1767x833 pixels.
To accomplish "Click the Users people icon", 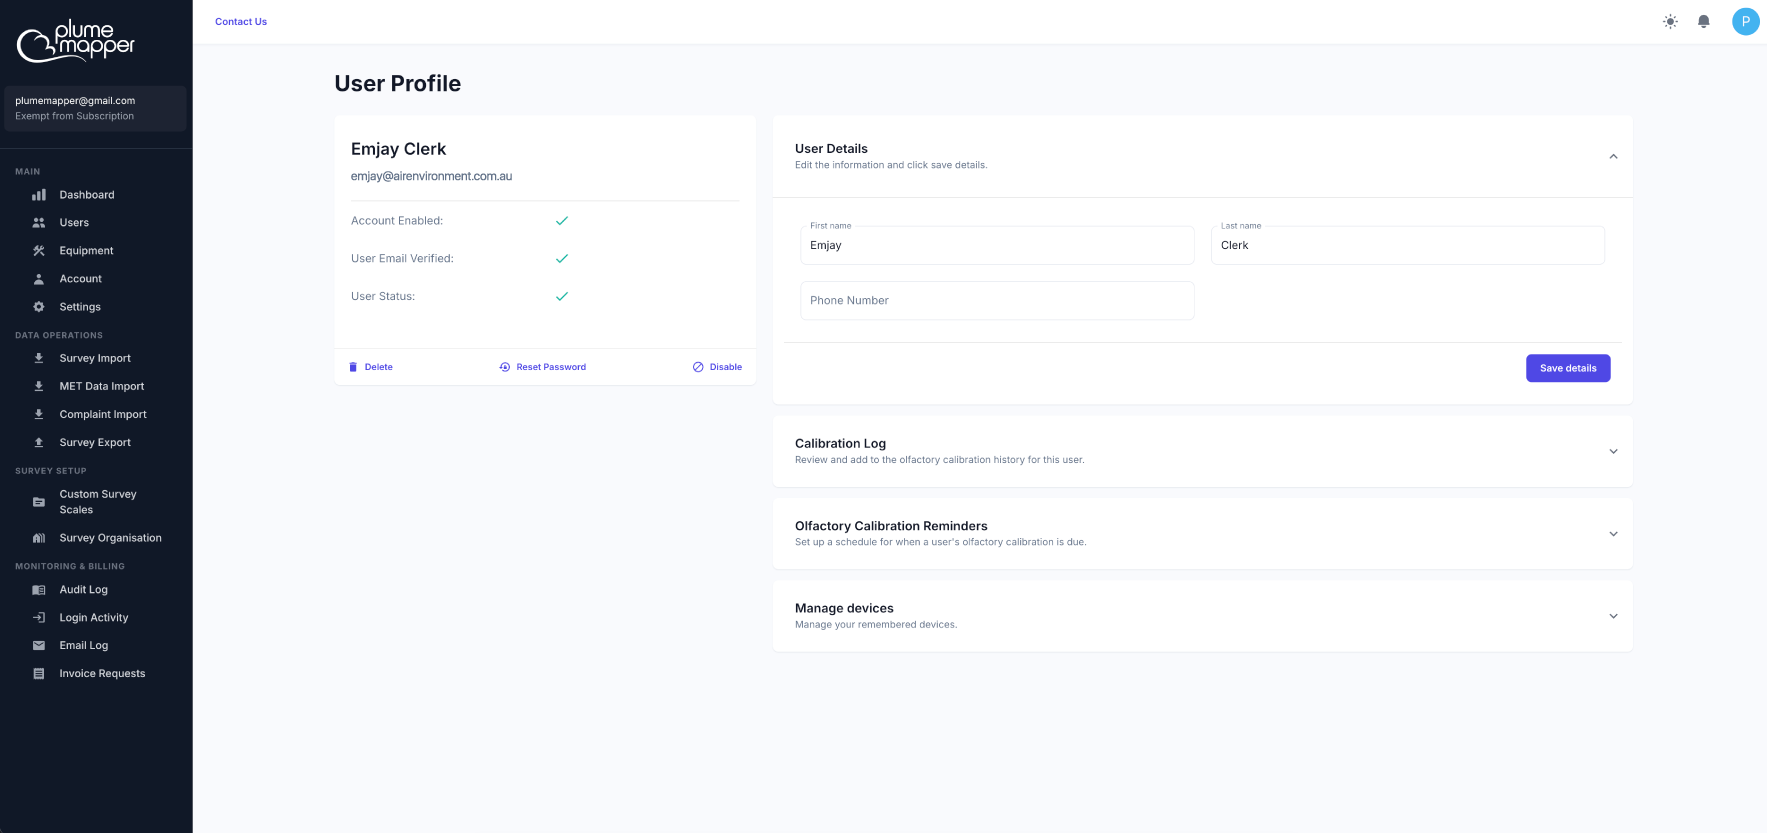I will [x=39, y=223].
